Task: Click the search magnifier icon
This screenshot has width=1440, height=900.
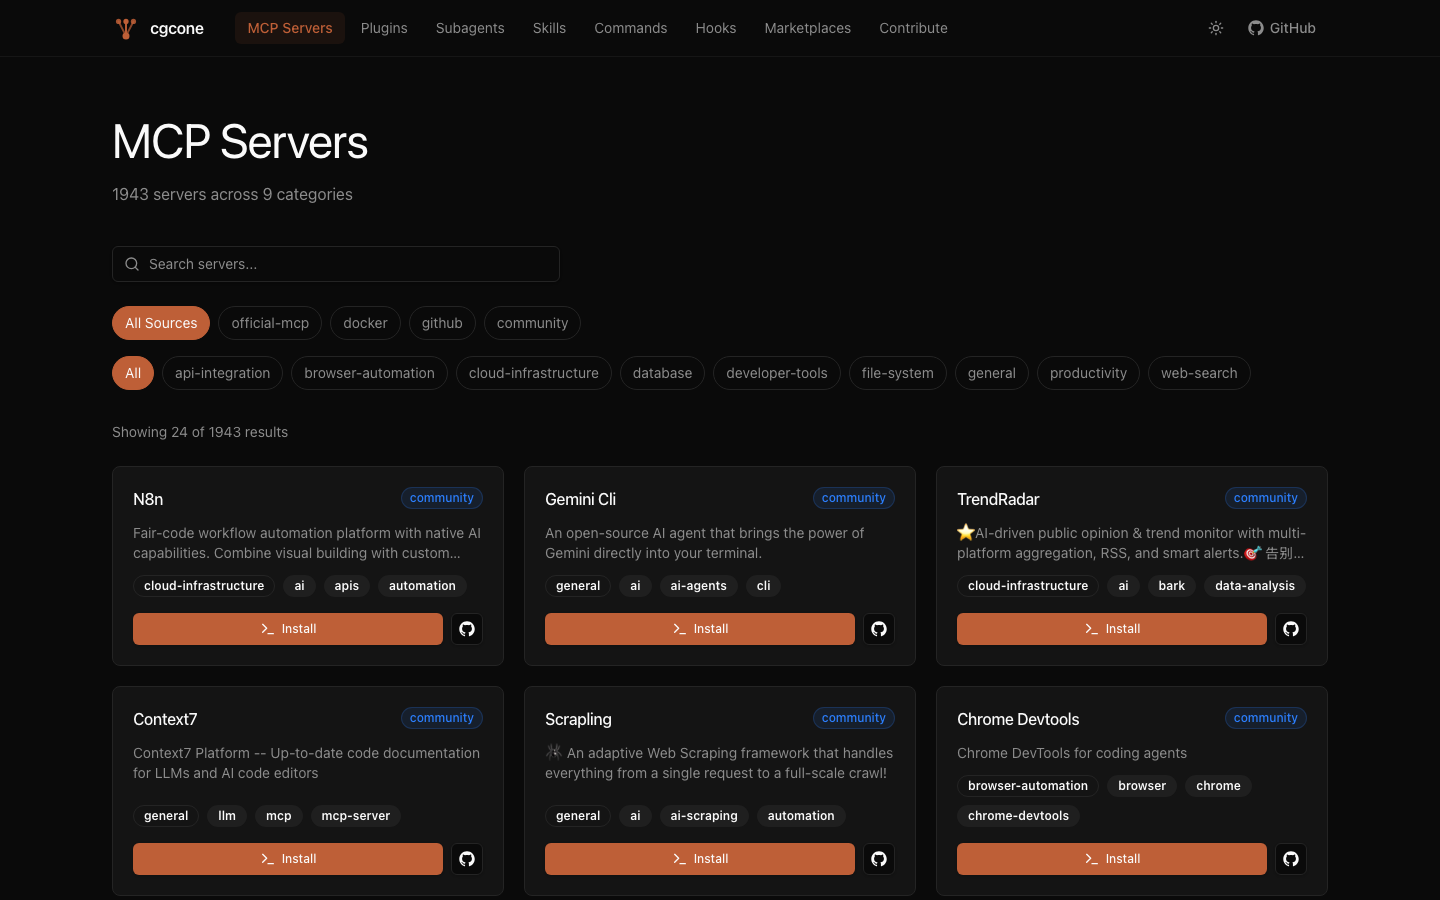Action: [x=132, y=264]
